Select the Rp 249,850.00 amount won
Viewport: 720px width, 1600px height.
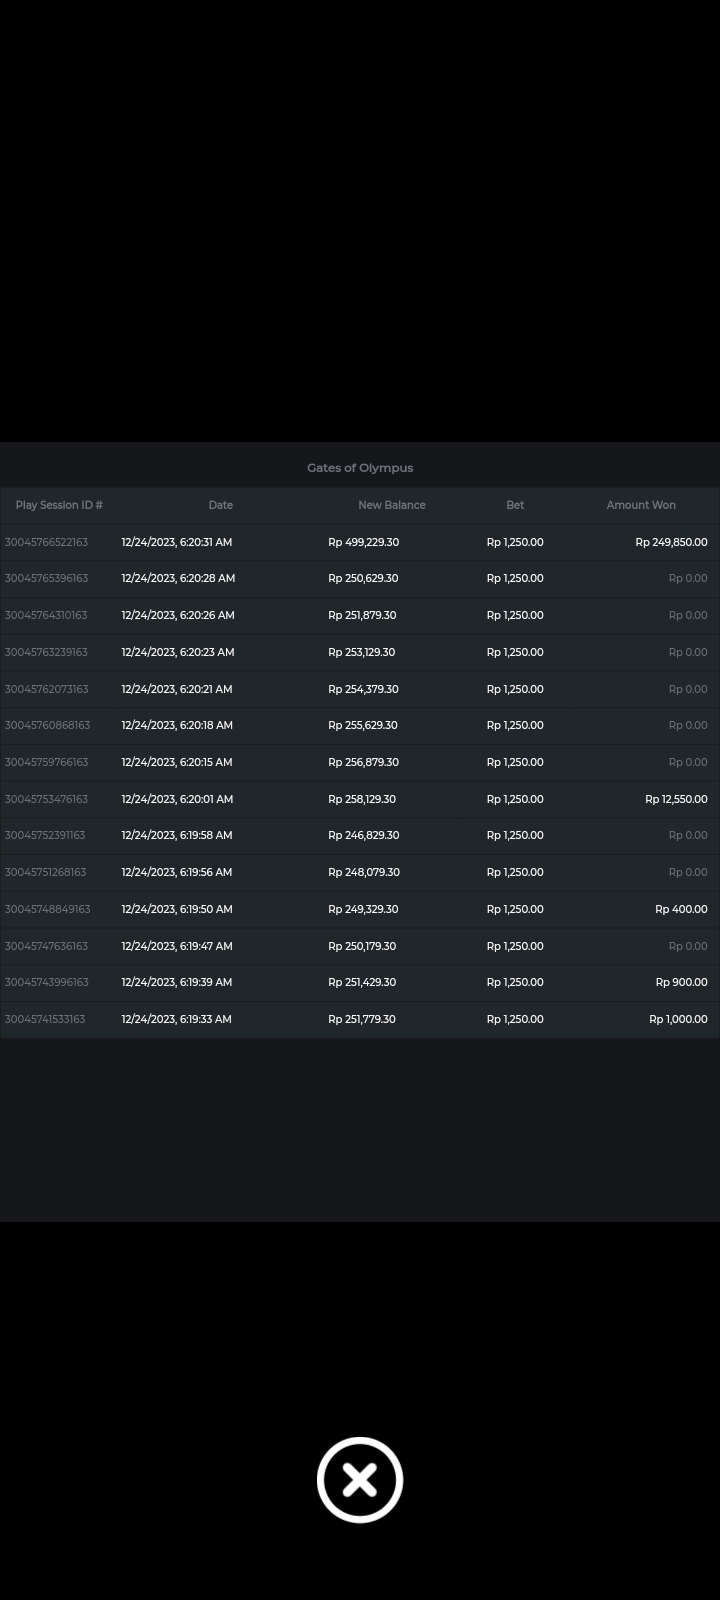(671, 542)
